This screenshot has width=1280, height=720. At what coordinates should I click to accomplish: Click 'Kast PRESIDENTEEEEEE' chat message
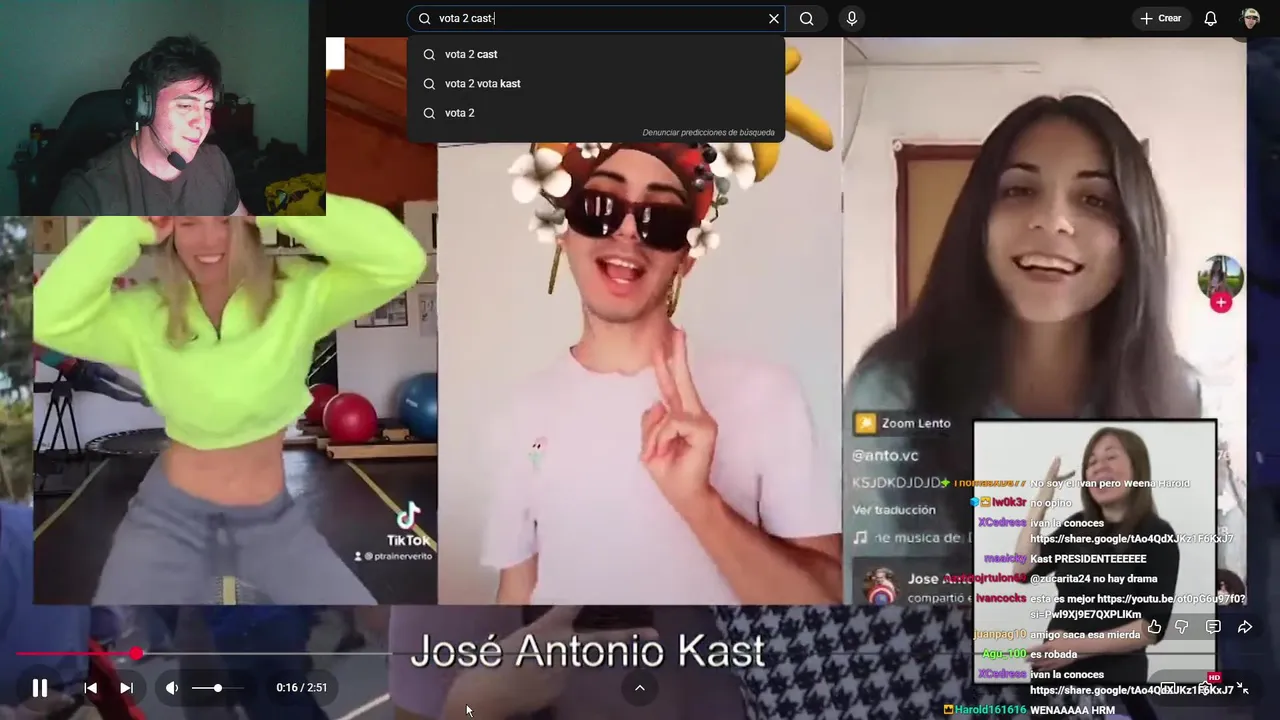(x=1088, y=558)
